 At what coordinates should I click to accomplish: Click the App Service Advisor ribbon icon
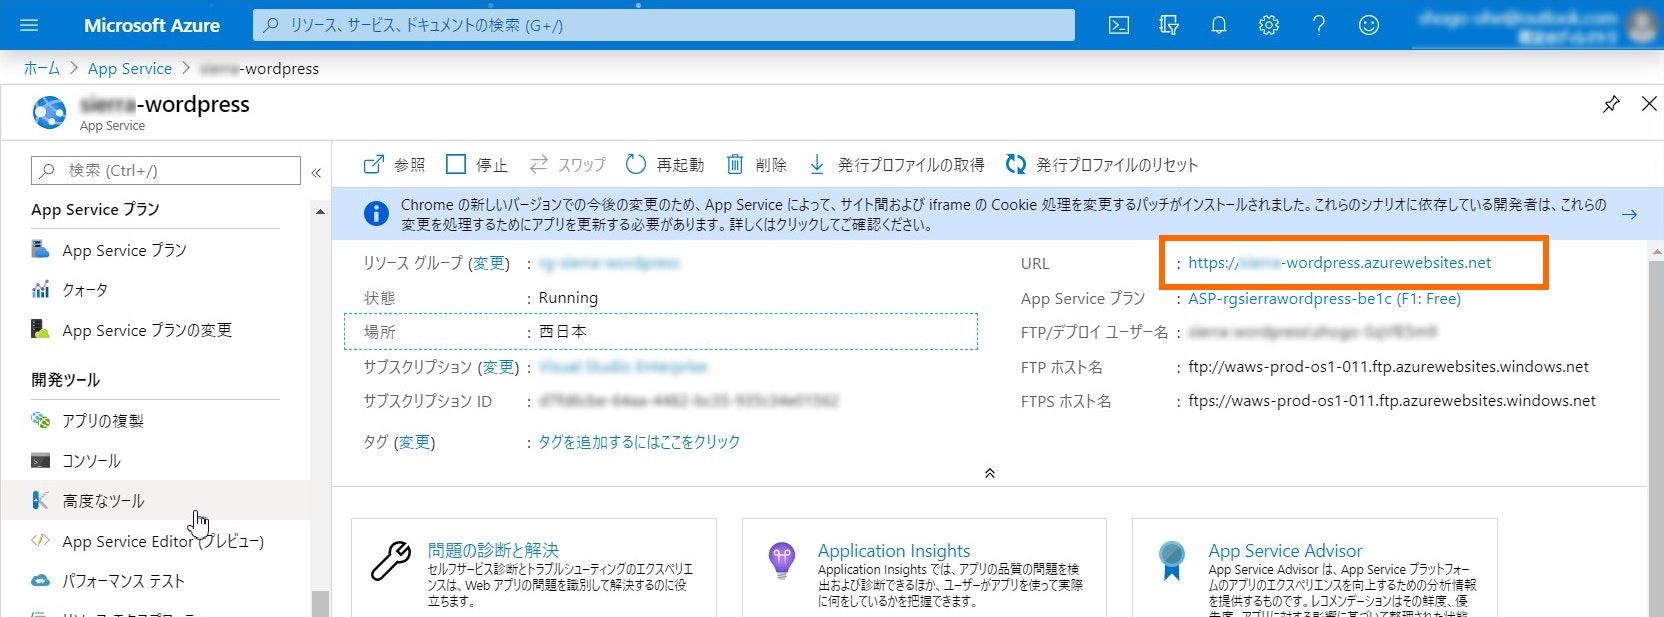point(1171,560)
